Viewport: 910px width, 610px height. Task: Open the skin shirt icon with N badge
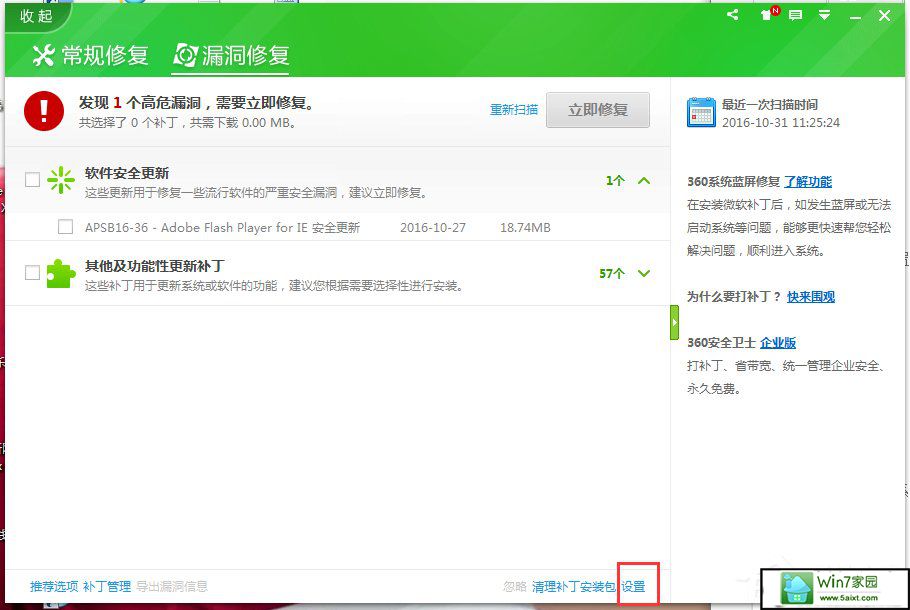(x=769, y=15)
